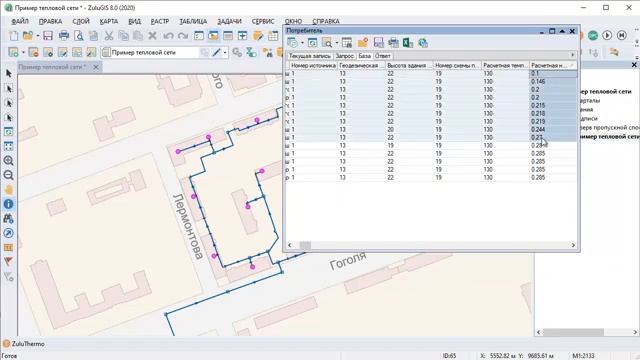The width and height of the screenshot is (640, 360).
Task: Click 'Расчетная темп...' column header
Action: [505, 65]
